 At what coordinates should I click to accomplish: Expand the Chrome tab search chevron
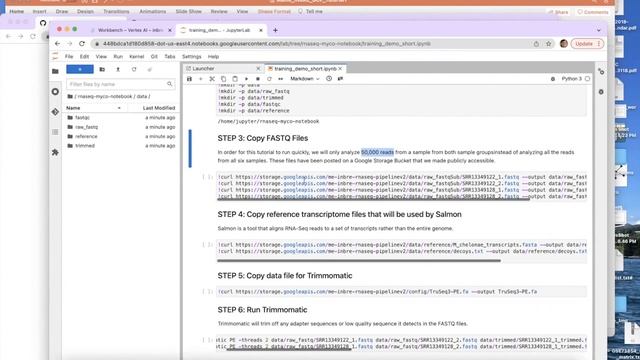click(598, 30)
